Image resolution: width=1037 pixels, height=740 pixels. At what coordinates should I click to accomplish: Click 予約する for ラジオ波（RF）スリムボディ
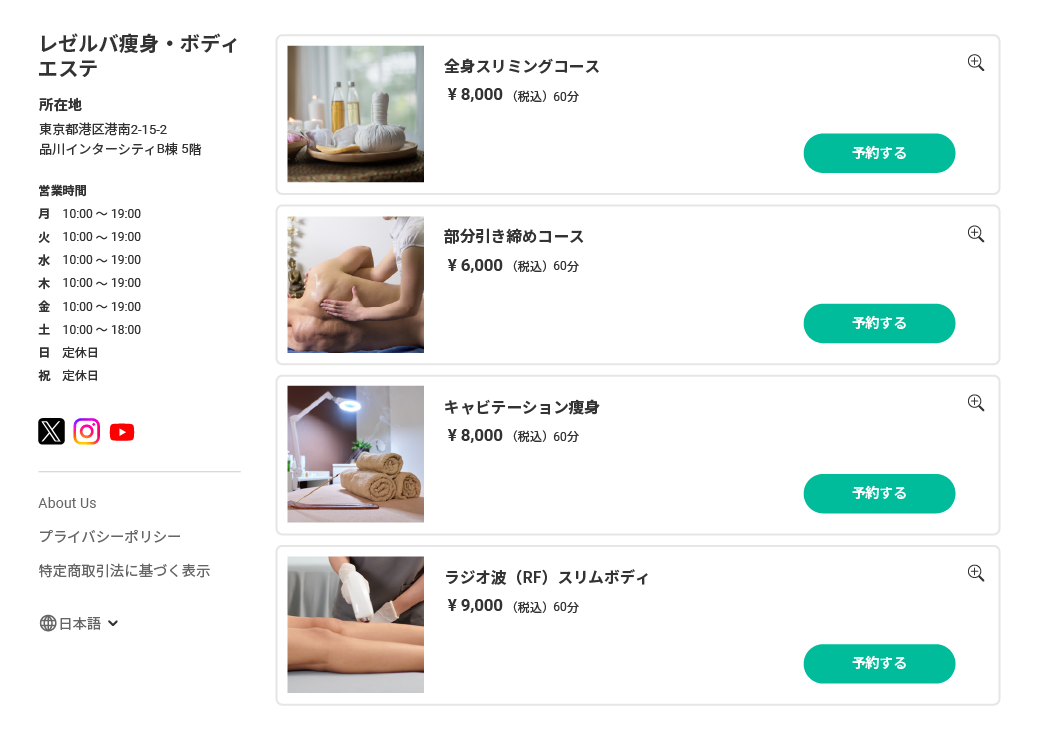(x=879, y=663)
